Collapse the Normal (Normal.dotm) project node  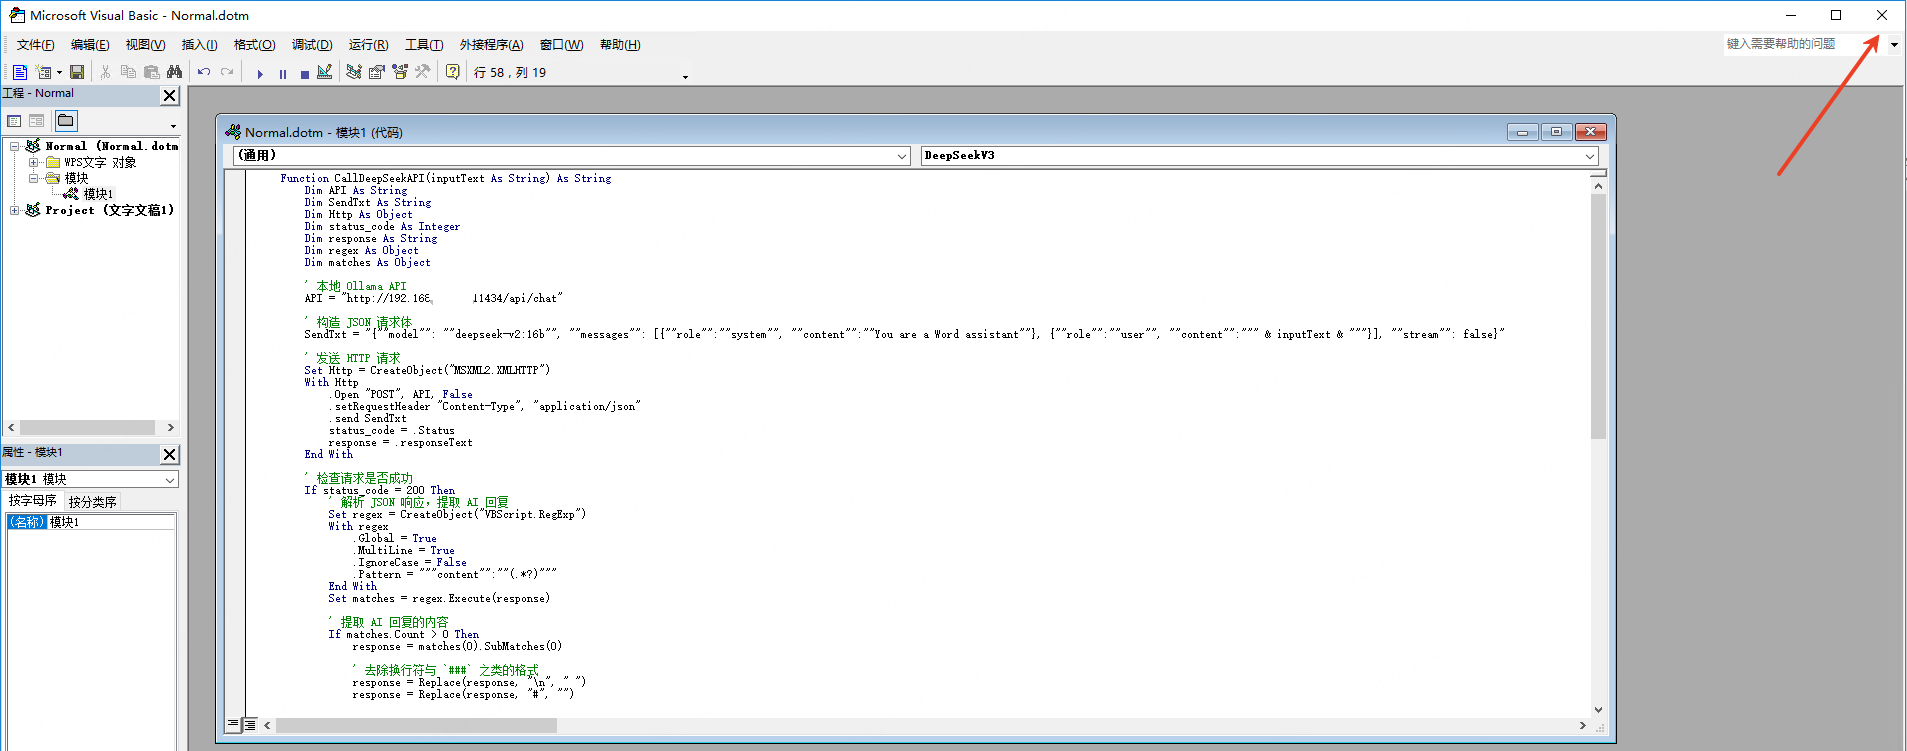15,146
